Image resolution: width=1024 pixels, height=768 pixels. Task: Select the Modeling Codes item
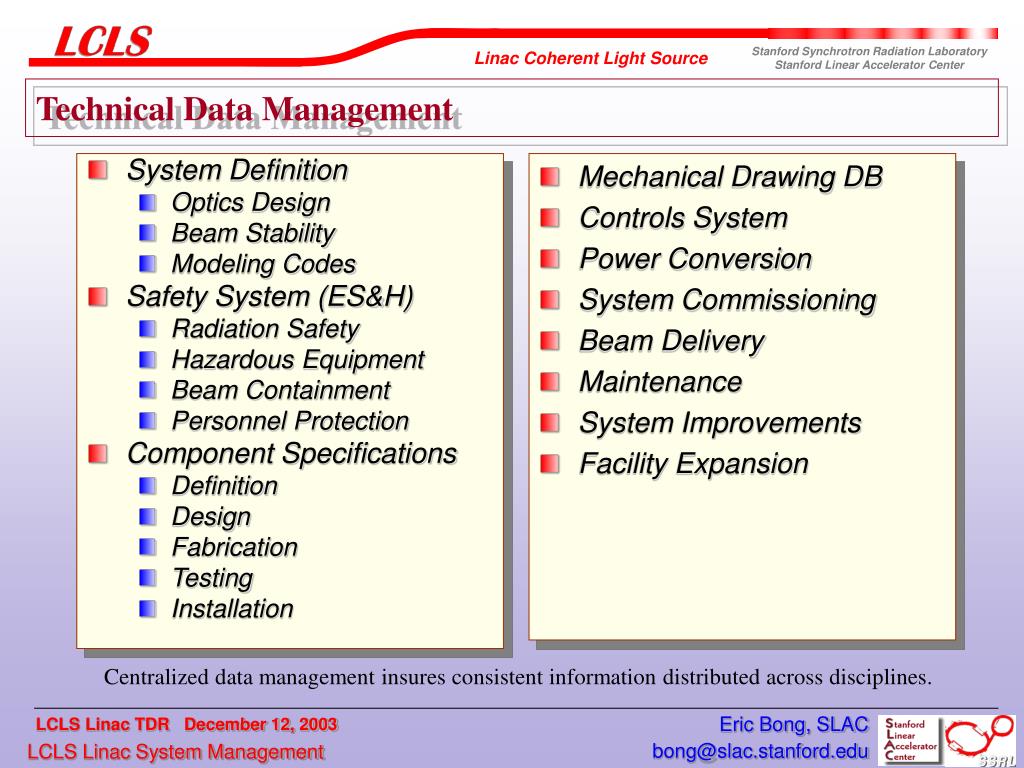pos(264,264)
